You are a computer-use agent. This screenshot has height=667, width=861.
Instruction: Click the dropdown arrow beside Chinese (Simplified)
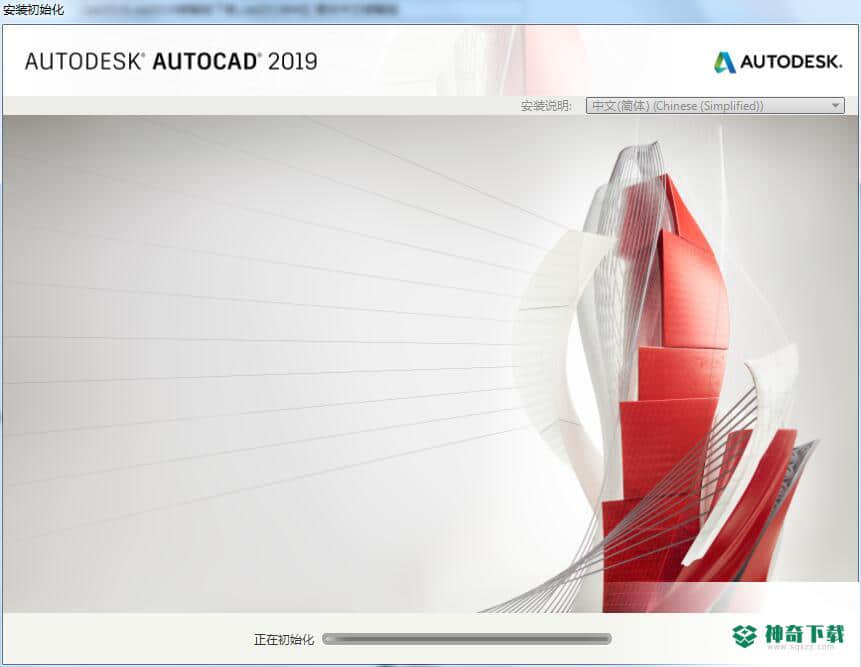coord(835,105)
